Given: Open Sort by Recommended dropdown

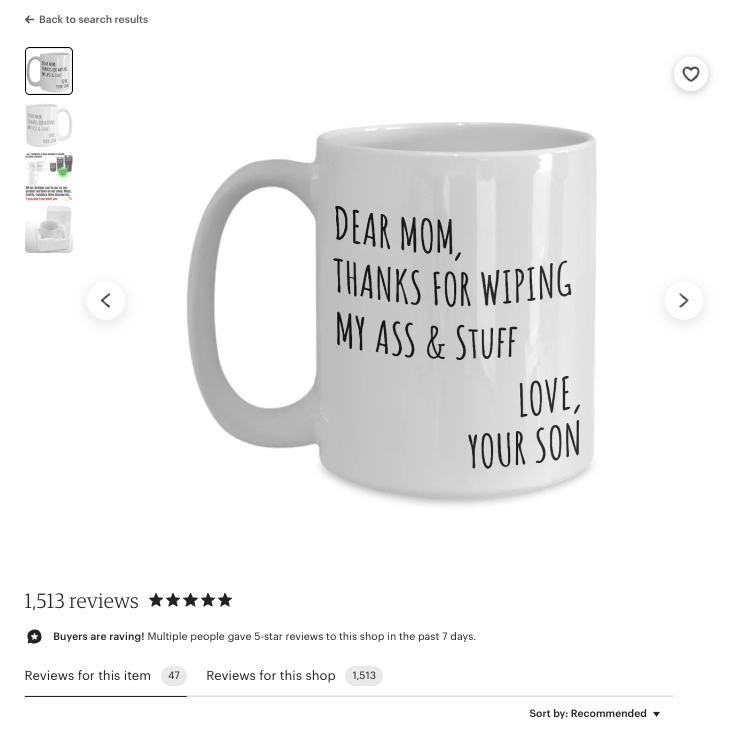Looking at the screenshot, I should [x=594, y=714].
